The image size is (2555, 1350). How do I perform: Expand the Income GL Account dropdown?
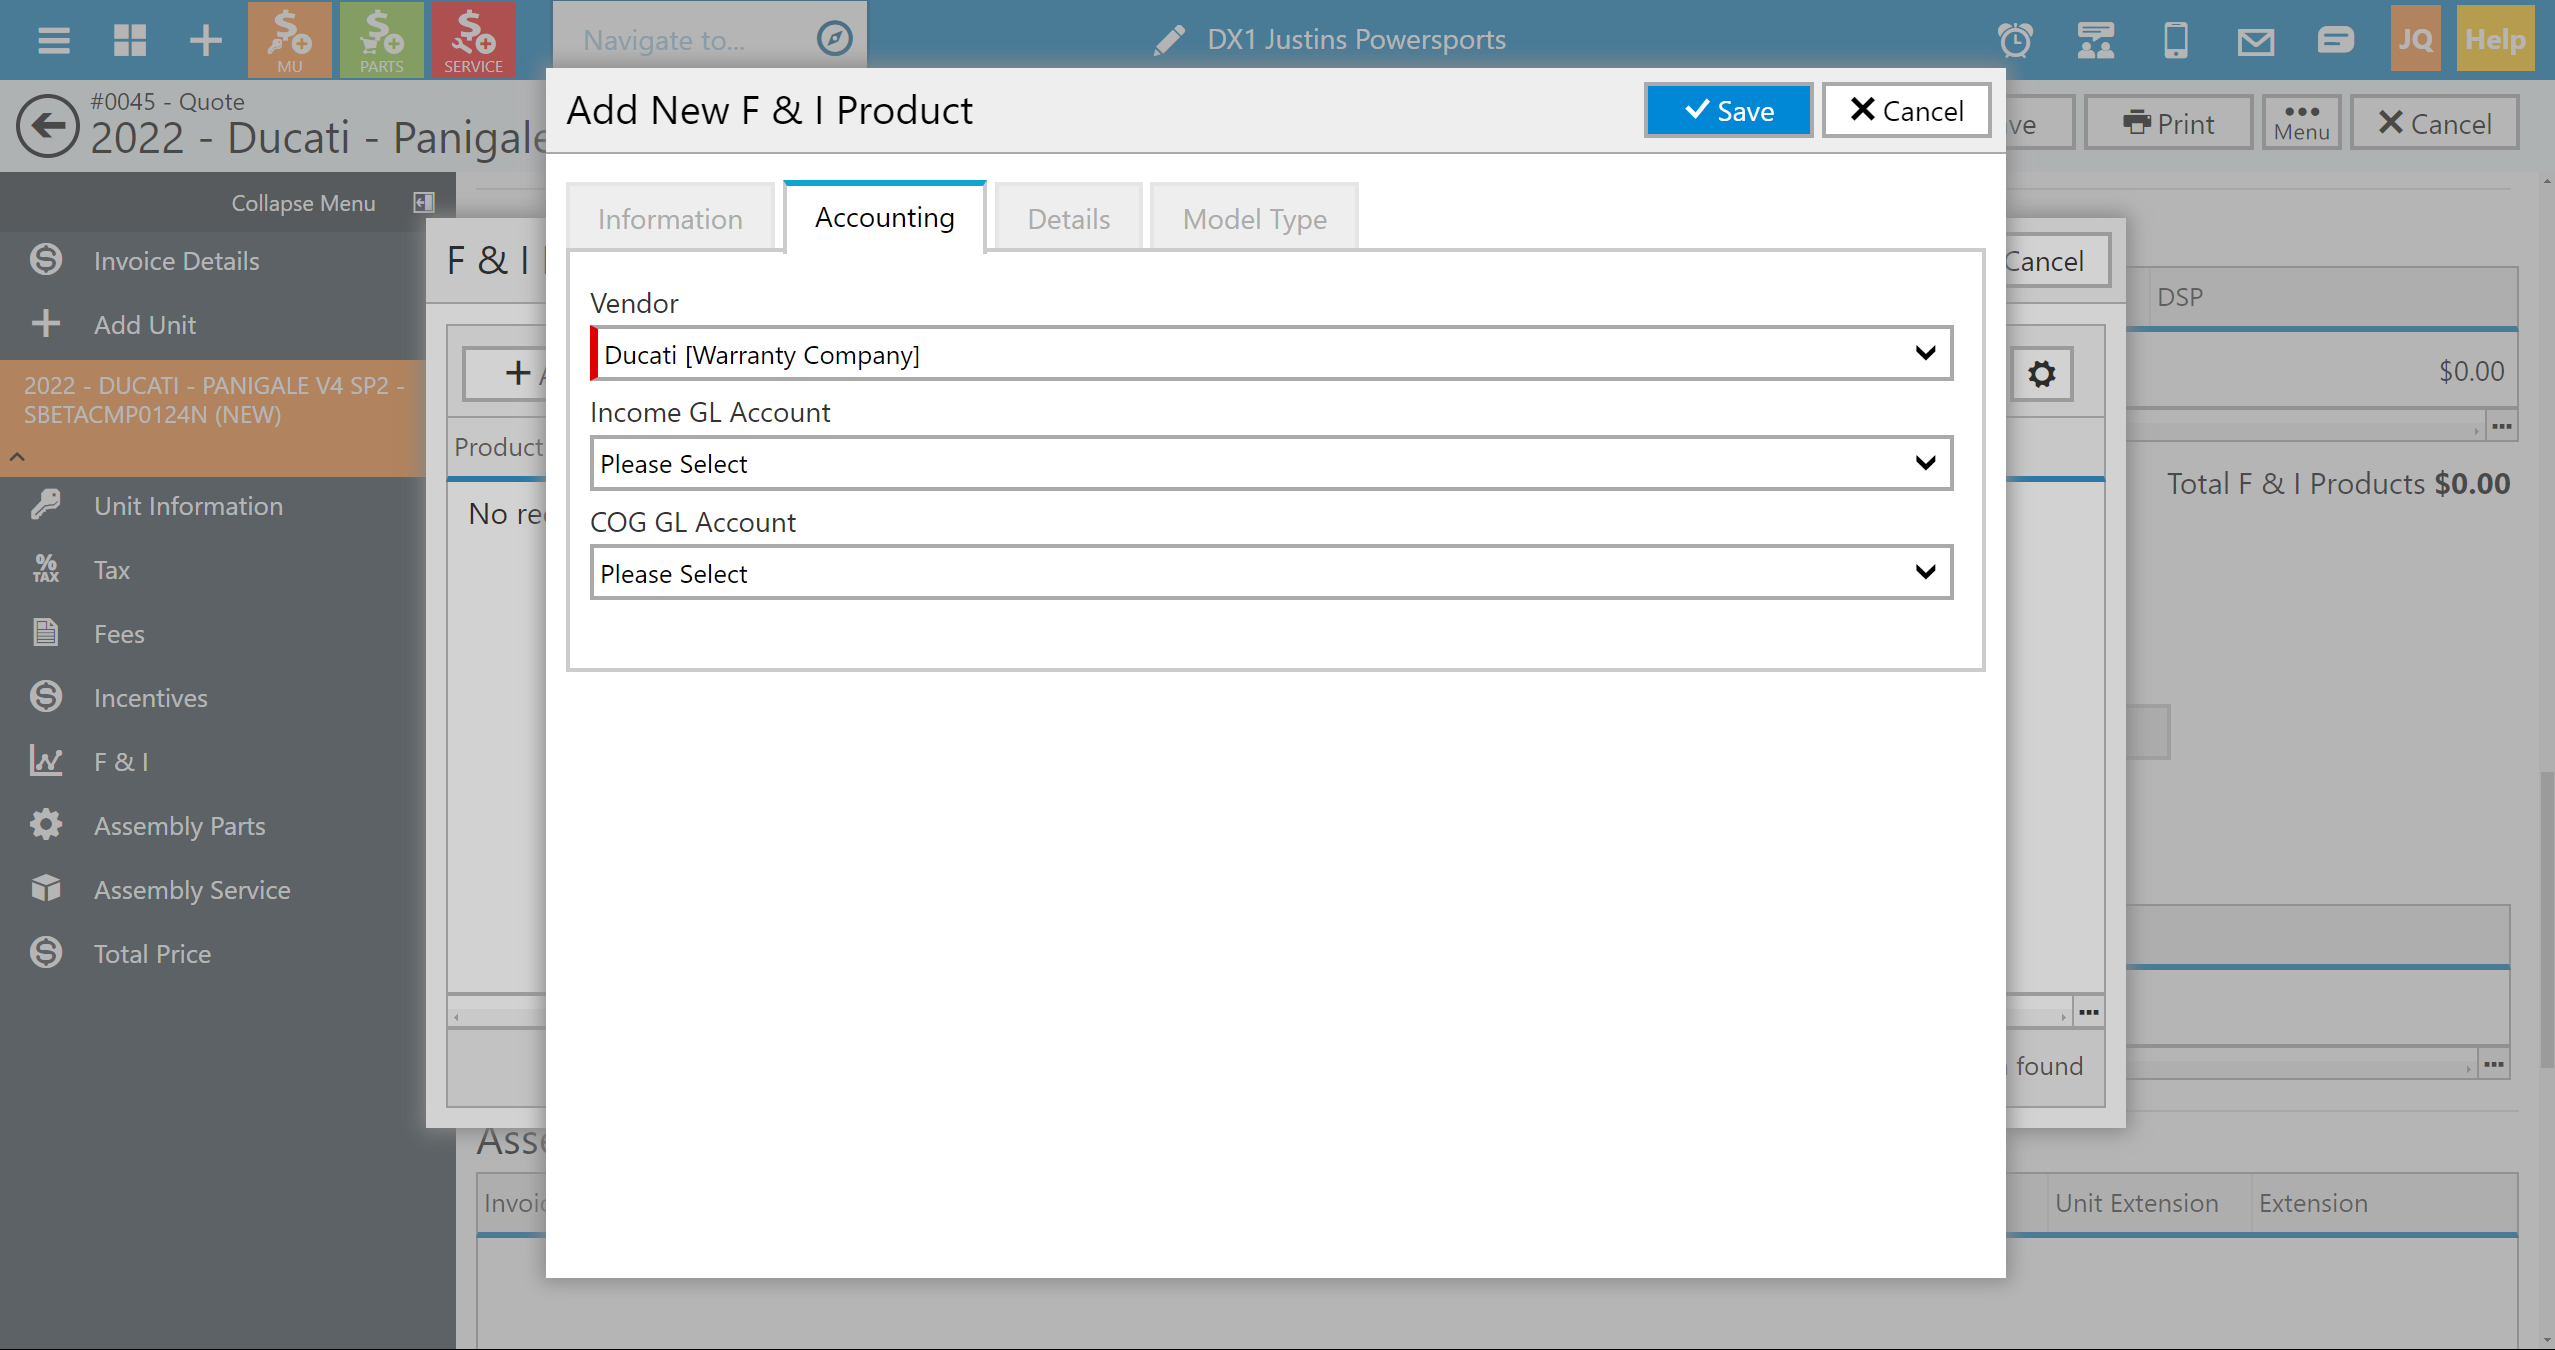tap(1270, 464)
